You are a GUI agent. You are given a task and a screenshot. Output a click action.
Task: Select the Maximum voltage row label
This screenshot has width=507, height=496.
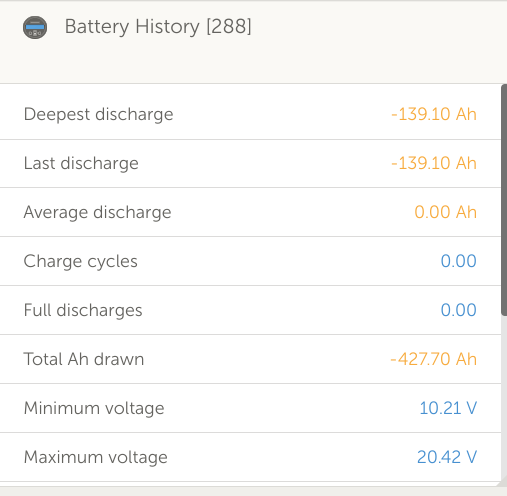pos(95,457)
